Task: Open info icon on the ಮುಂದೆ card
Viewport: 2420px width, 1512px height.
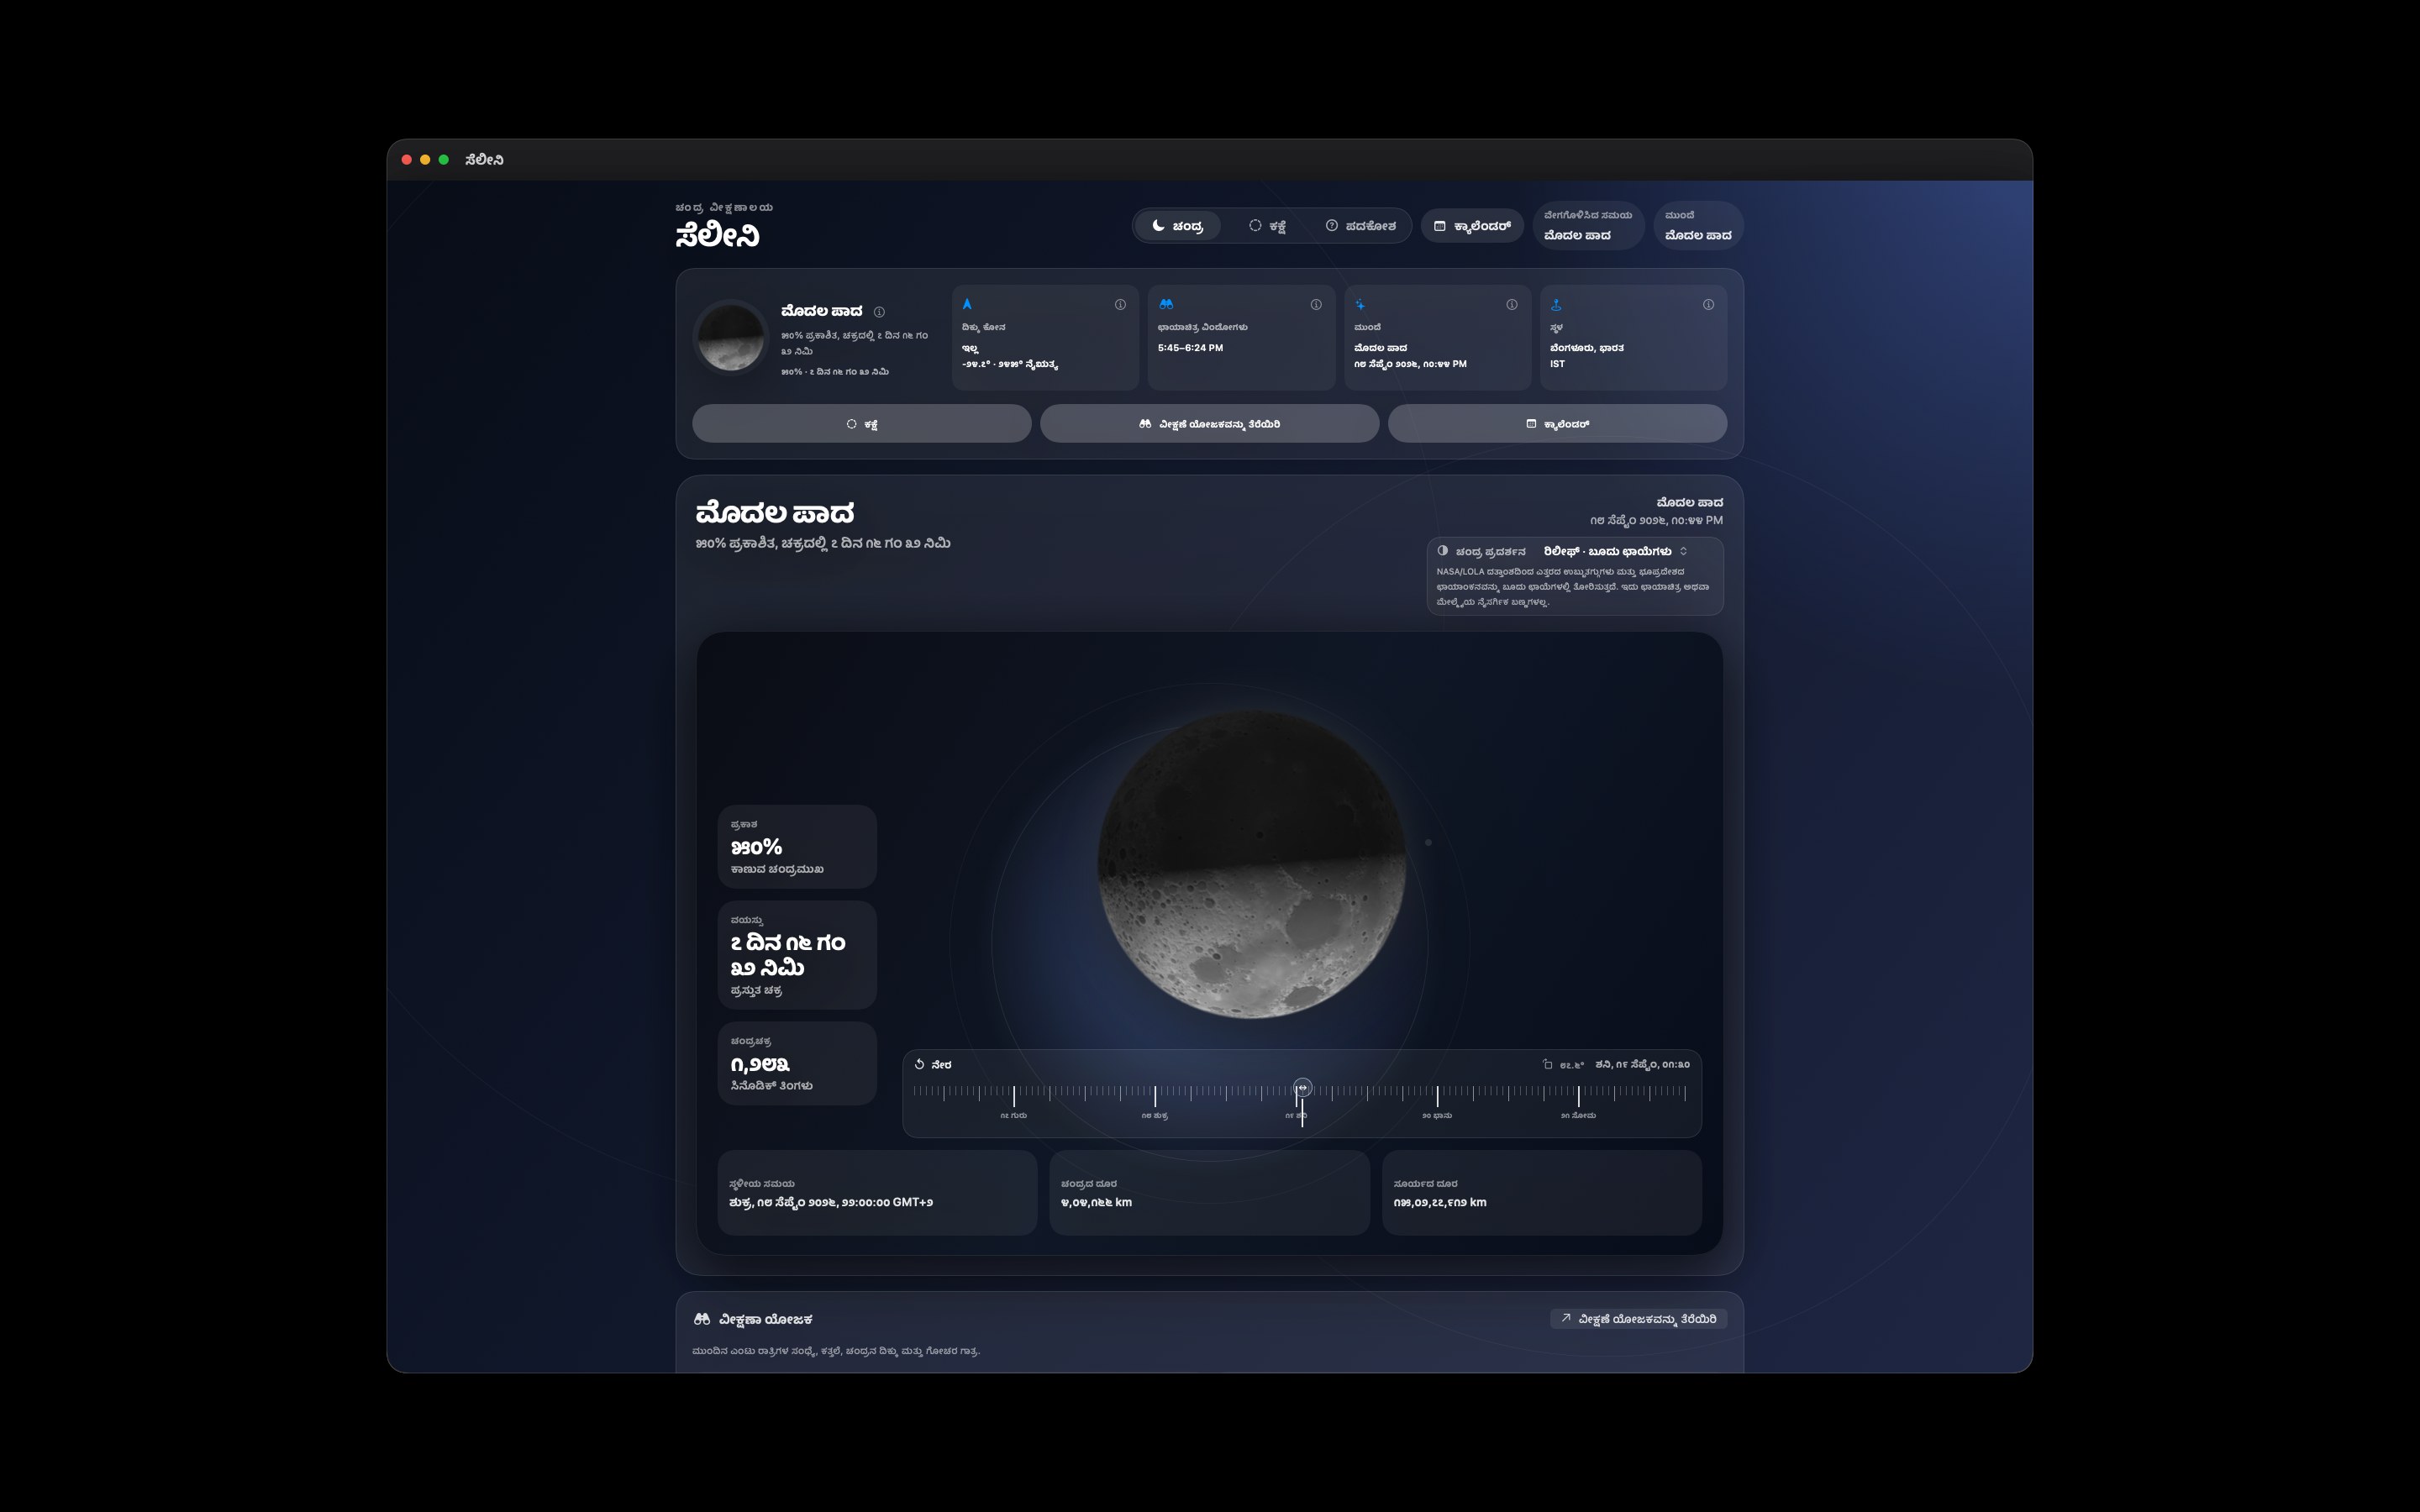Action: point(1512,305)
